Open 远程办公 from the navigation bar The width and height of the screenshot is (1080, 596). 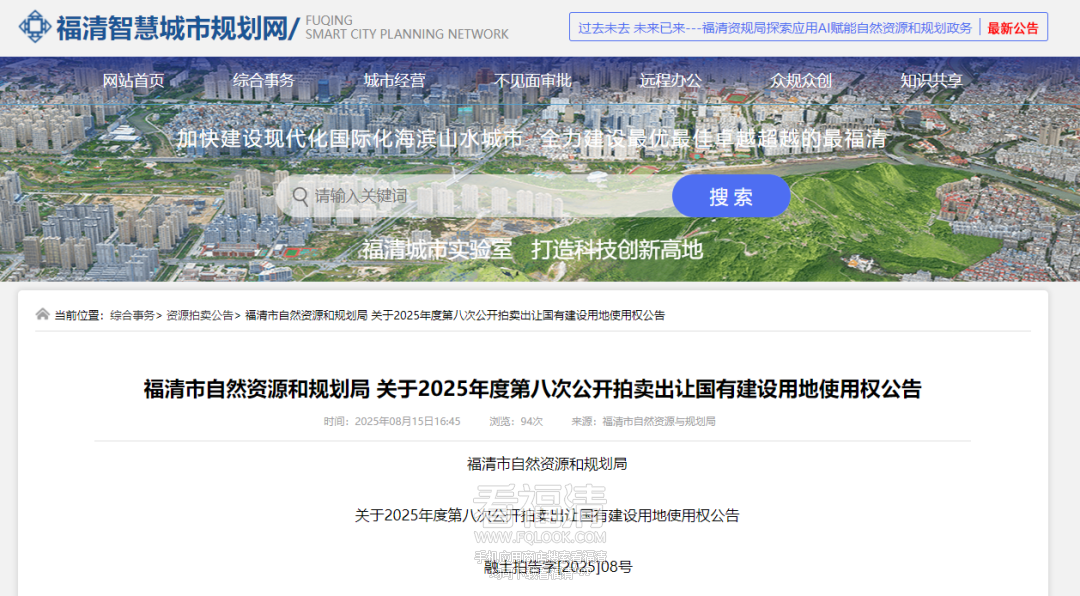pyautogui.click(x=671, y=81)
